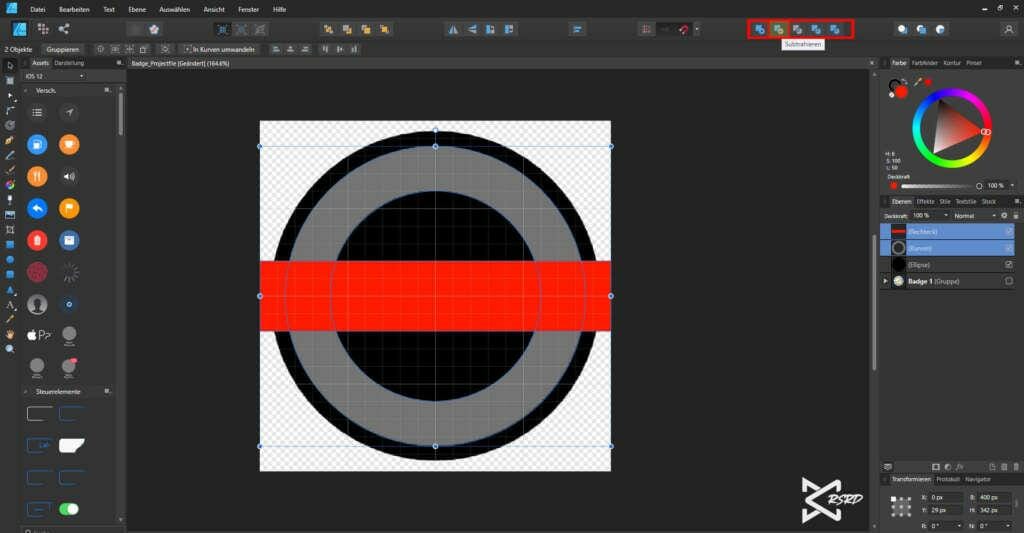
Task: Click the Subtrahieren boolean operation icon
Action: click(x=778, y=29)
